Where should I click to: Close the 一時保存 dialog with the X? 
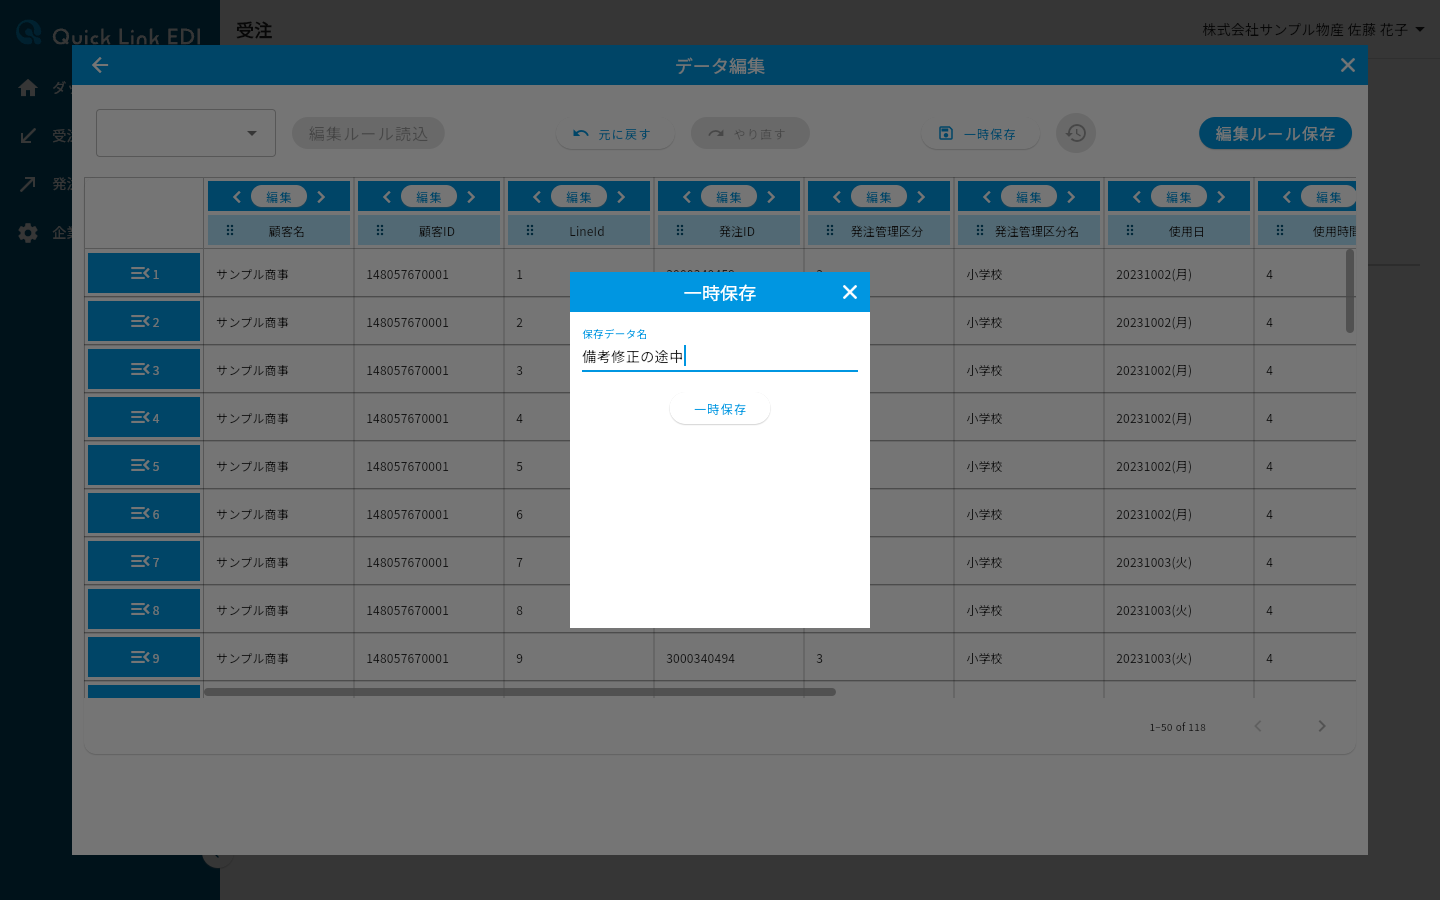(x=850, y=292)
